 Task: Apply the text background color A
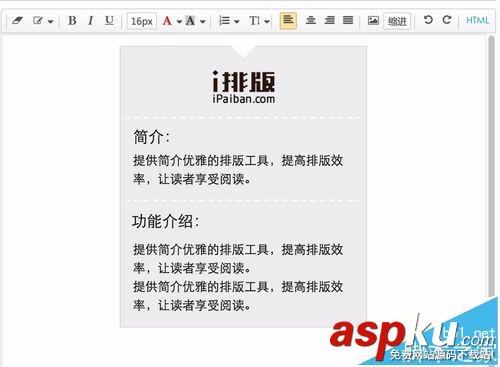coord(190,21)
